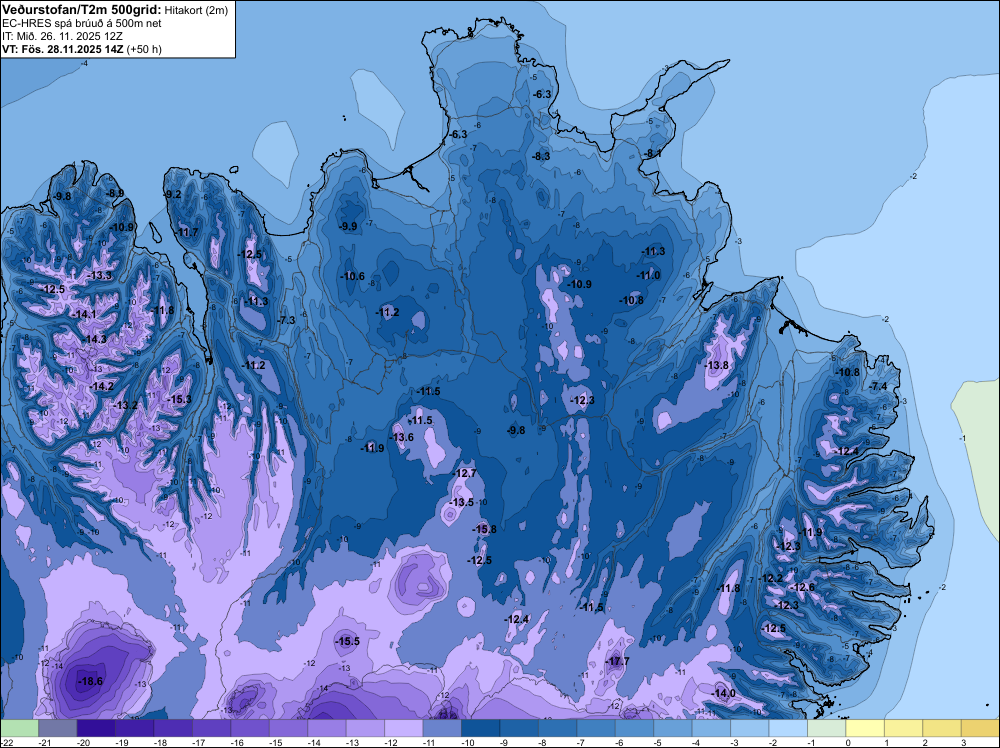Click the -13.5 temperature label

(x=462, y=502)
